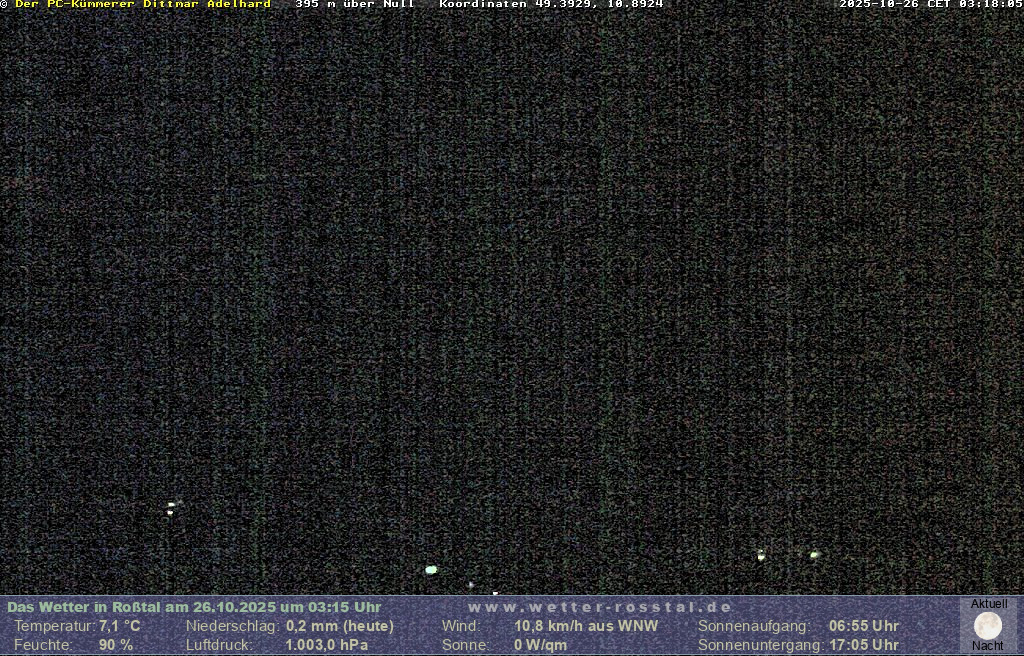Click the Niederschlag value 0,2 mm (heute)
Screen dimensions: 1024x656
[x=340, y=626]
